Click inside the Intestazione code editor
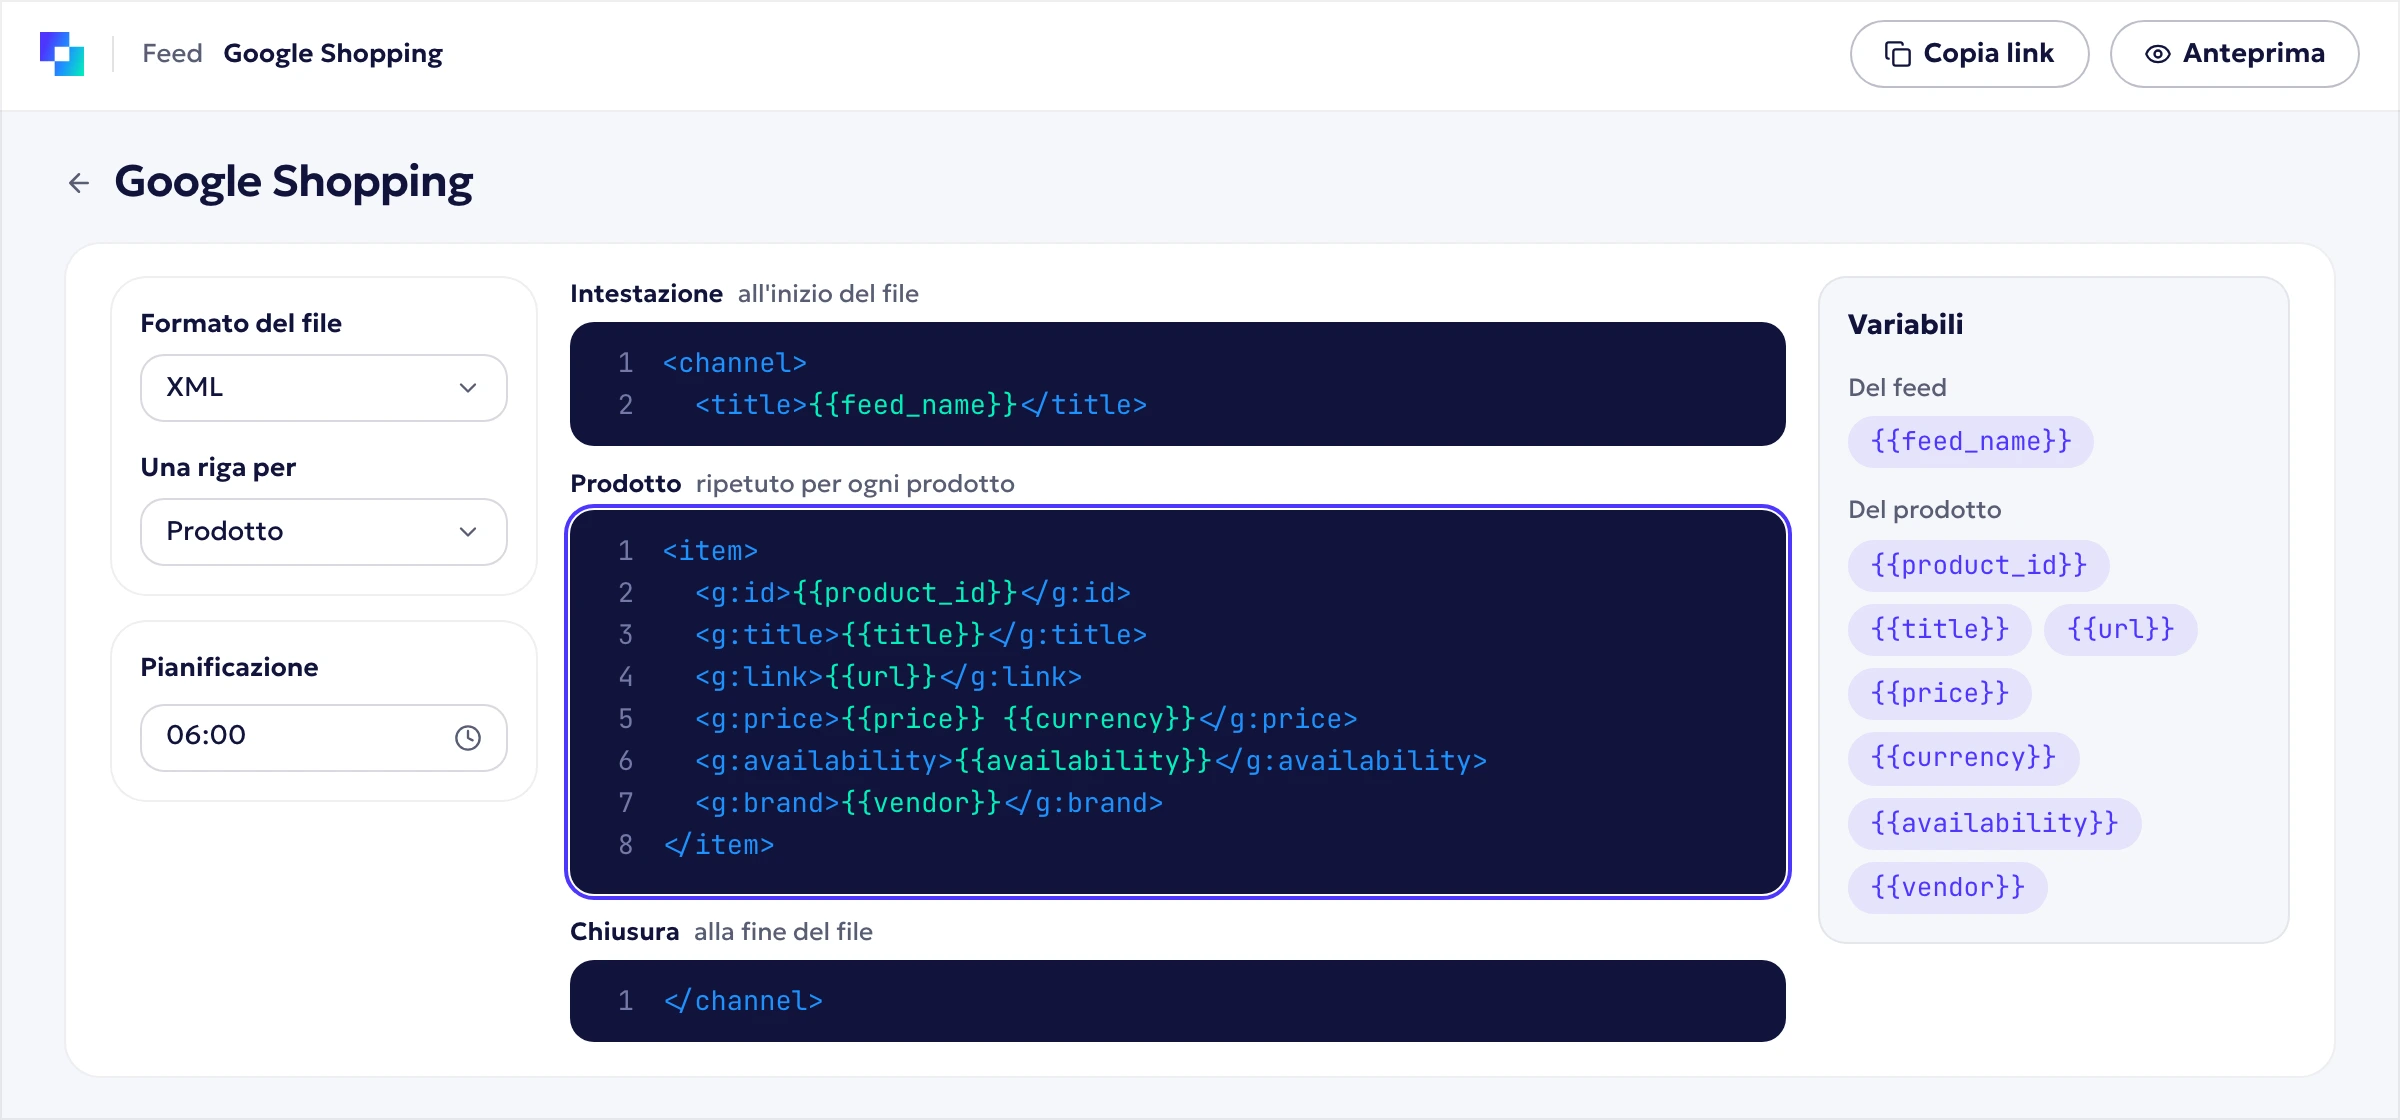This screenshot has height=1120, width=2400. click(1178, 384)
